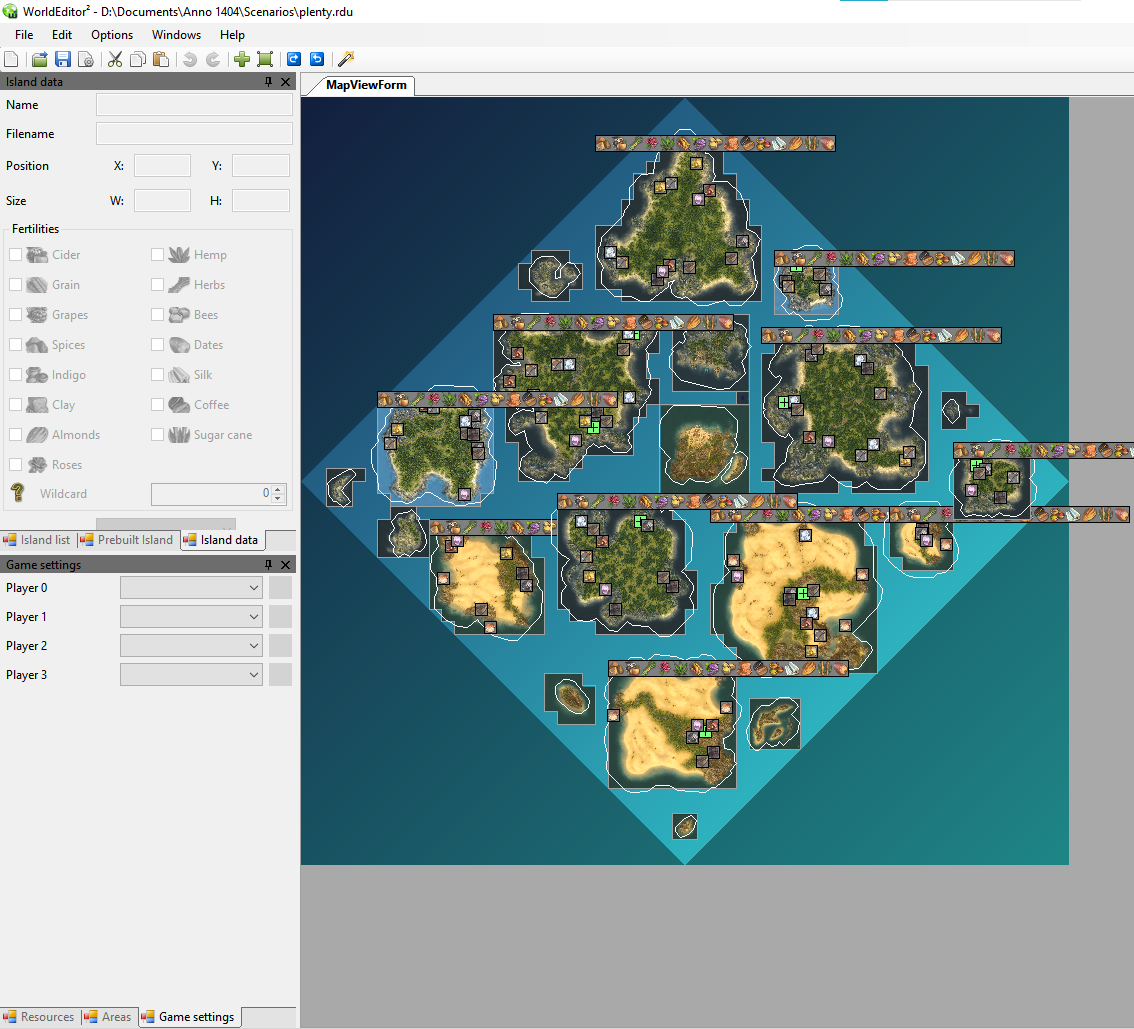
Task: Click the blue rotate counterclockwise icon
Action: pyautogui.click(x=317, y=59)
